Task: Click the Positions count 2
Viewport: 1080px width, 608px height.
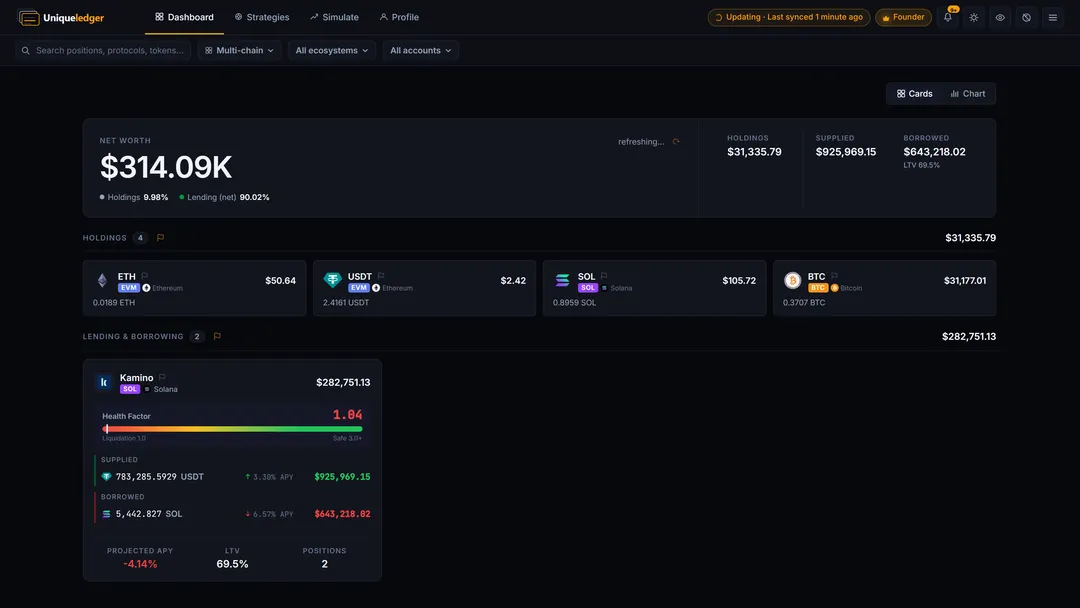Action: point(324,564)
